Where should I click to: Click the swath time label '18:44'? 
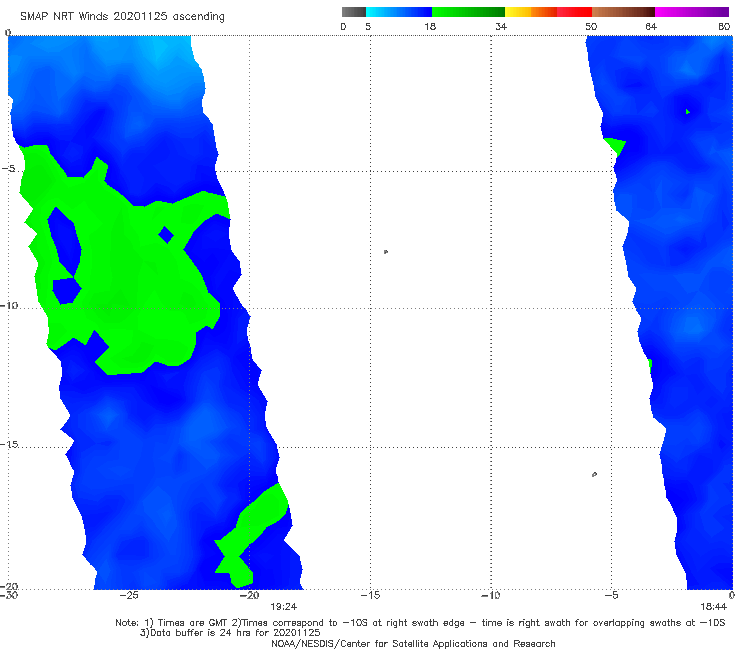714,607
